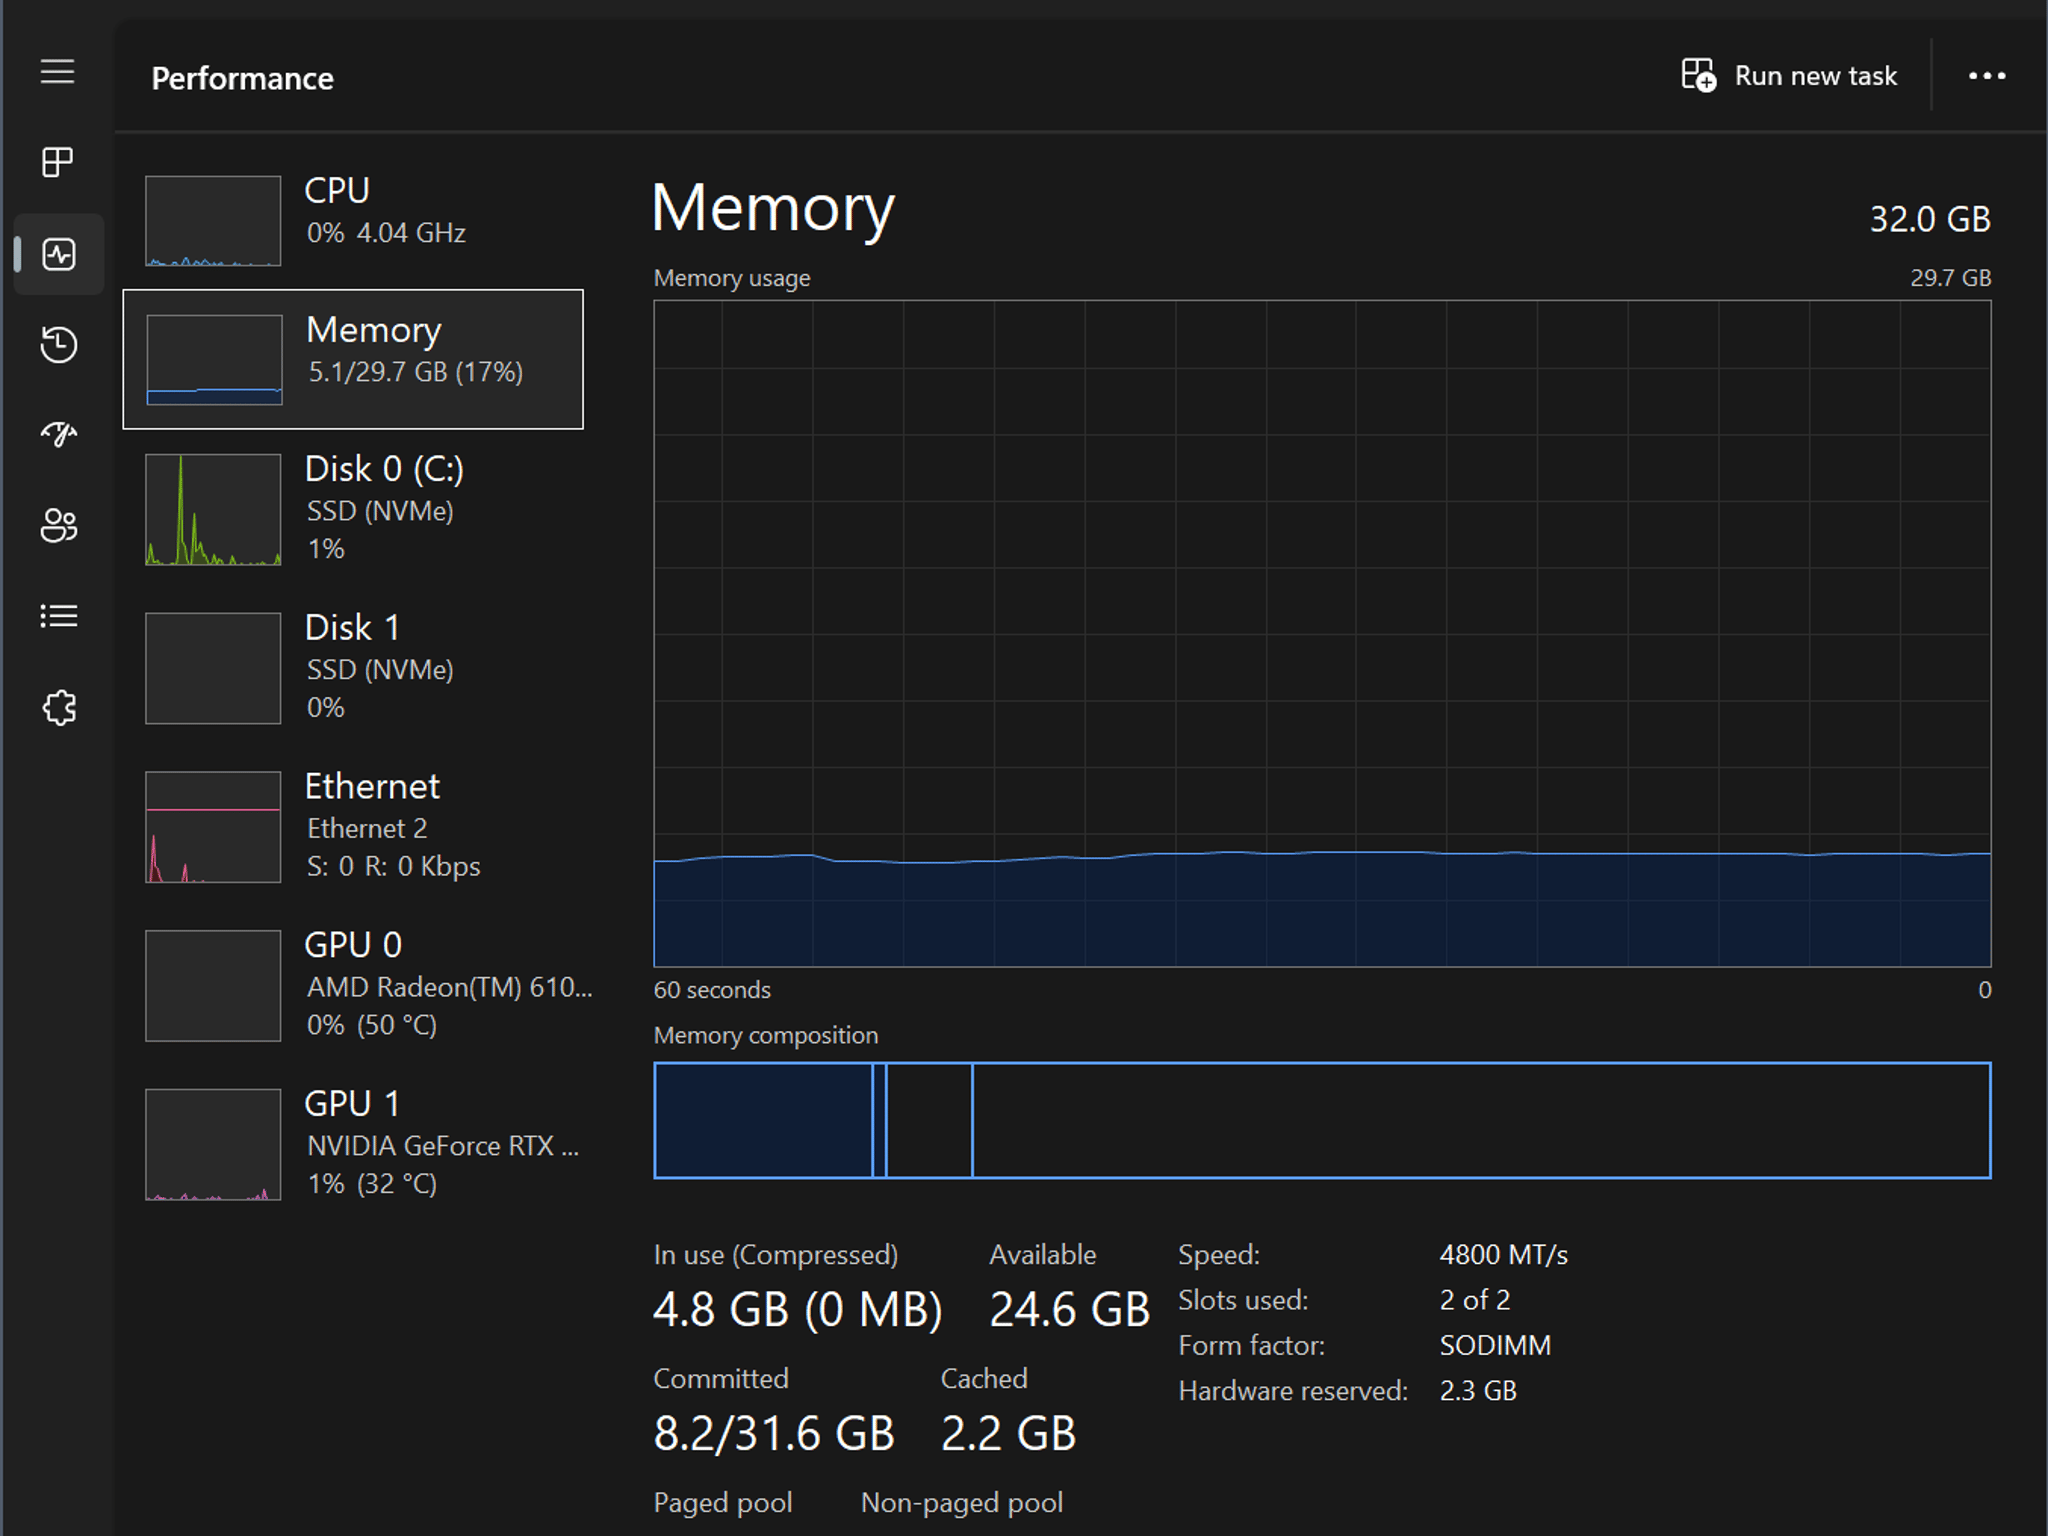The width and height of the screenshot is (2048, 1536).
Task: Go to the Processes page icon
Action: click(x=57, y=162)
